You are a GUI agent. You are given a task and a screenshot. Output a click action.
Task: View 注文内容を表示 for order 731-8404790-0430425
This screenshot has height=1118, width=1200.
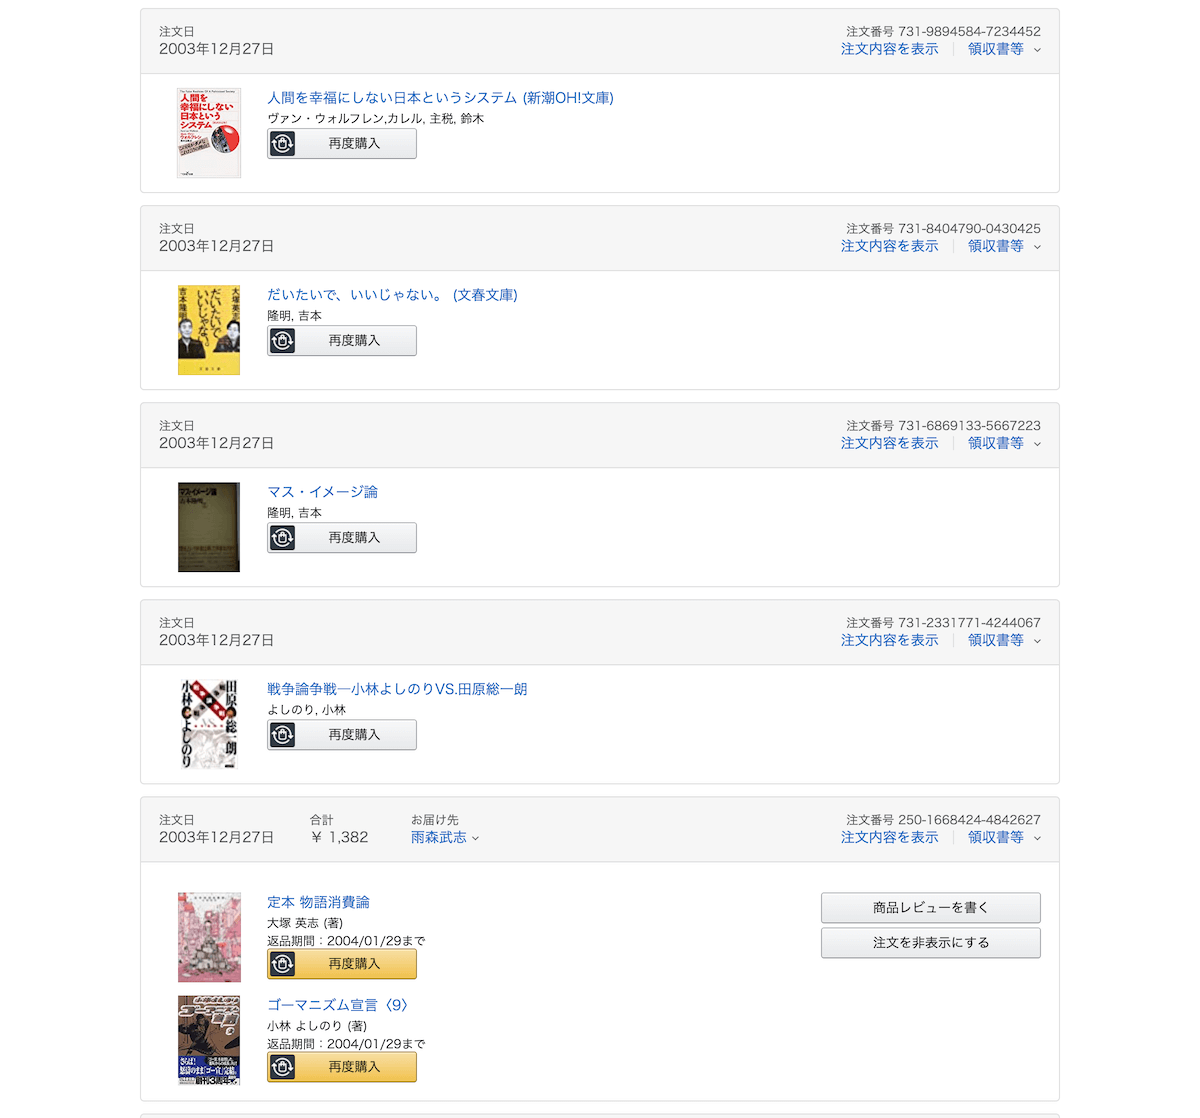(x=889, y=246)
